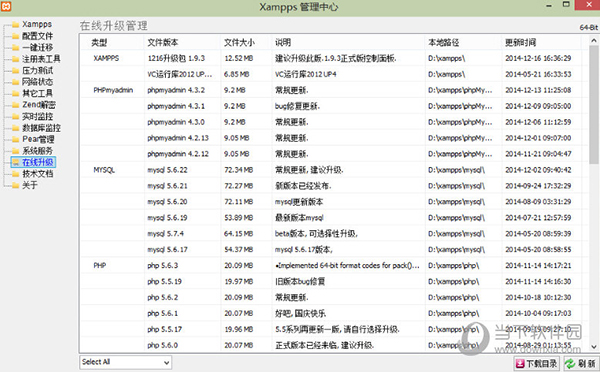
Task: Select the php 5.6.0 row
Action: [x=335, y=345]
